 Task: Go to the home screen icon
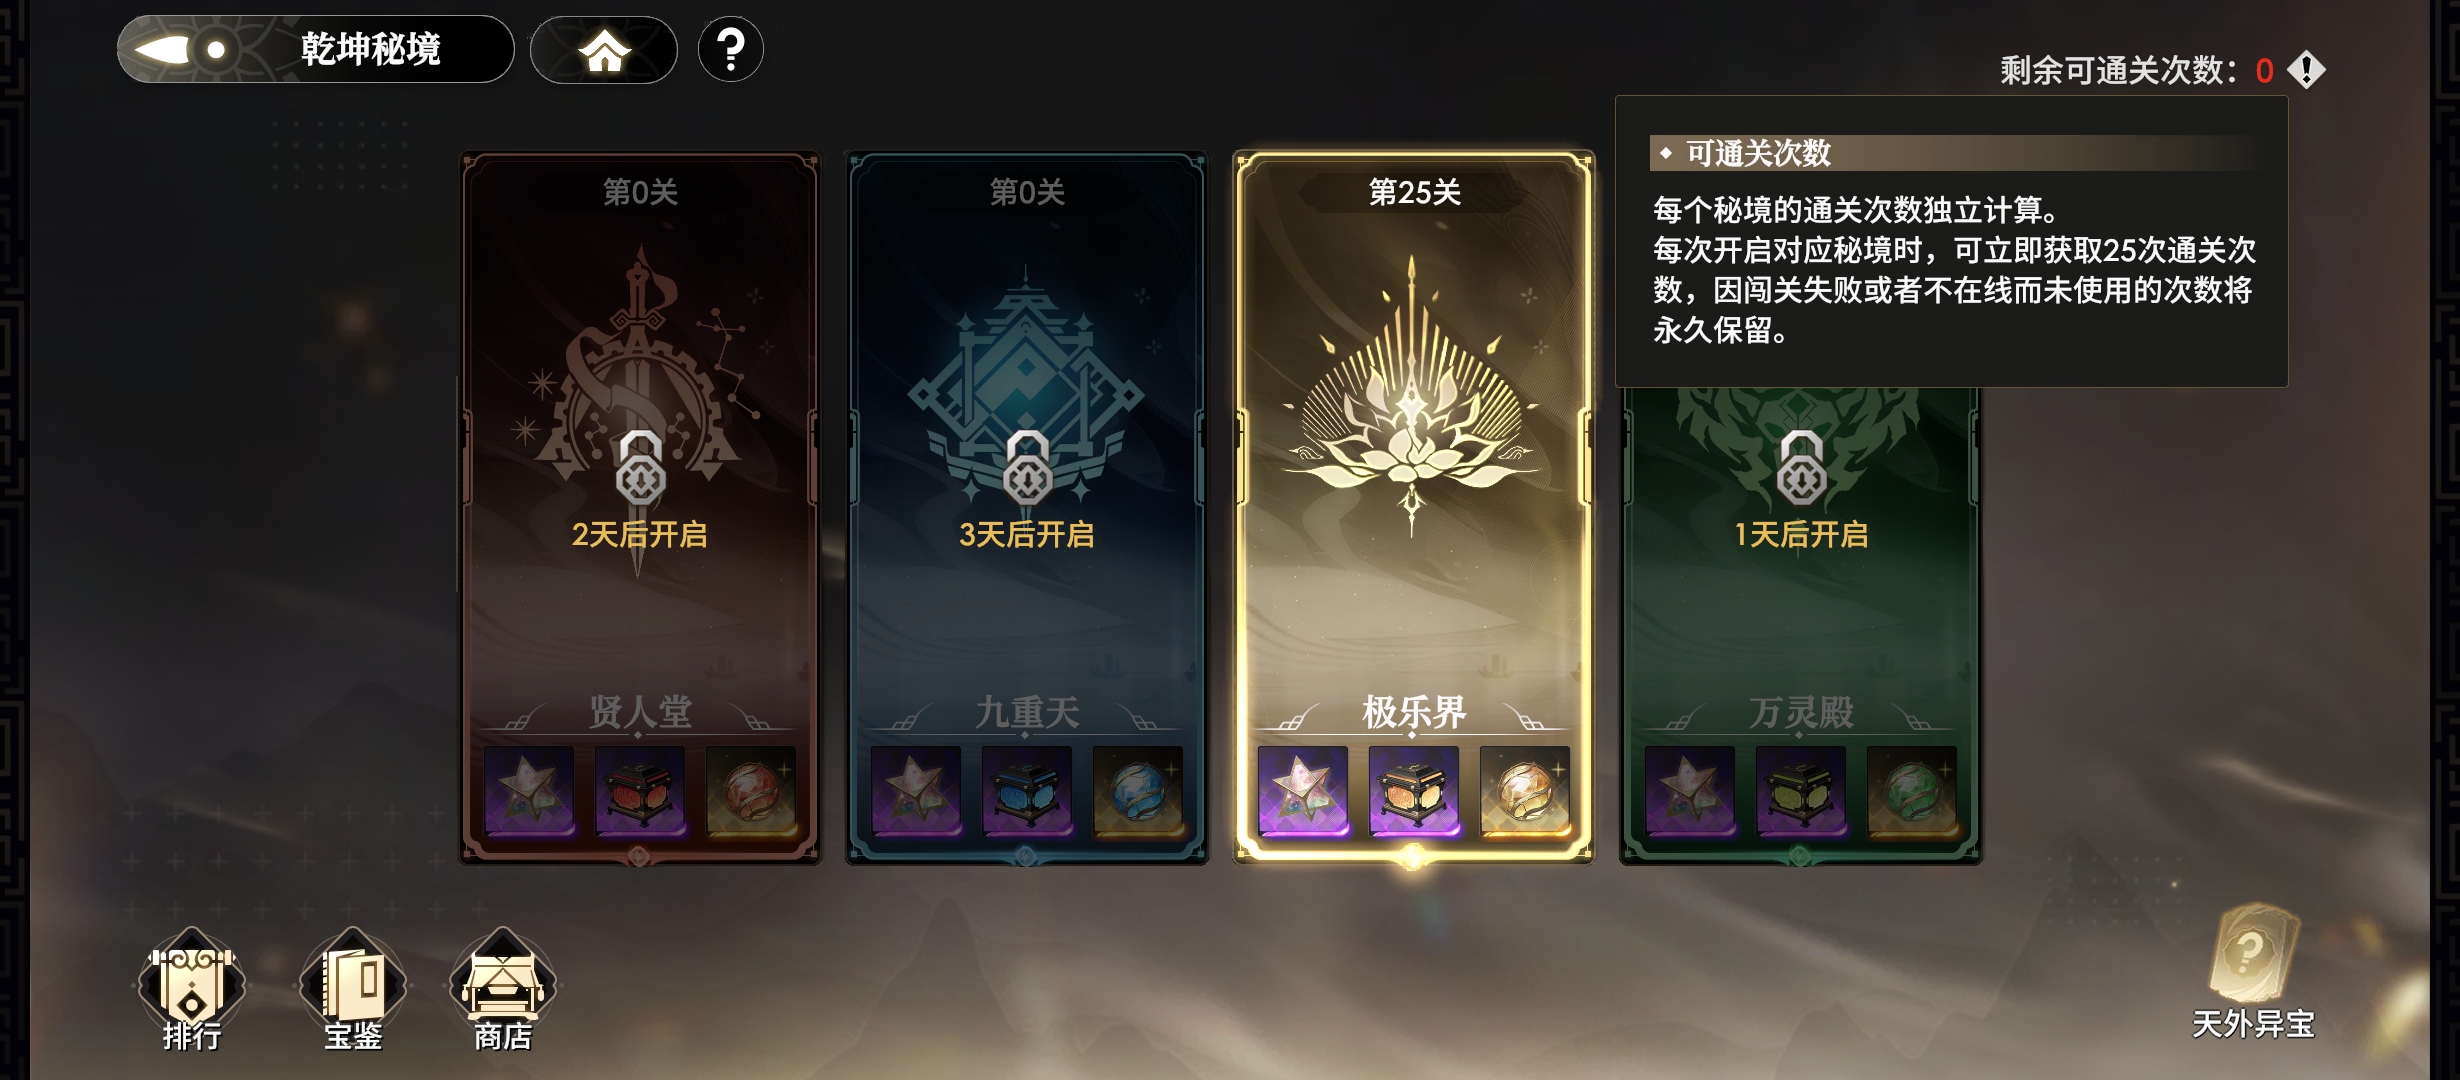click(x=604, y=50)
